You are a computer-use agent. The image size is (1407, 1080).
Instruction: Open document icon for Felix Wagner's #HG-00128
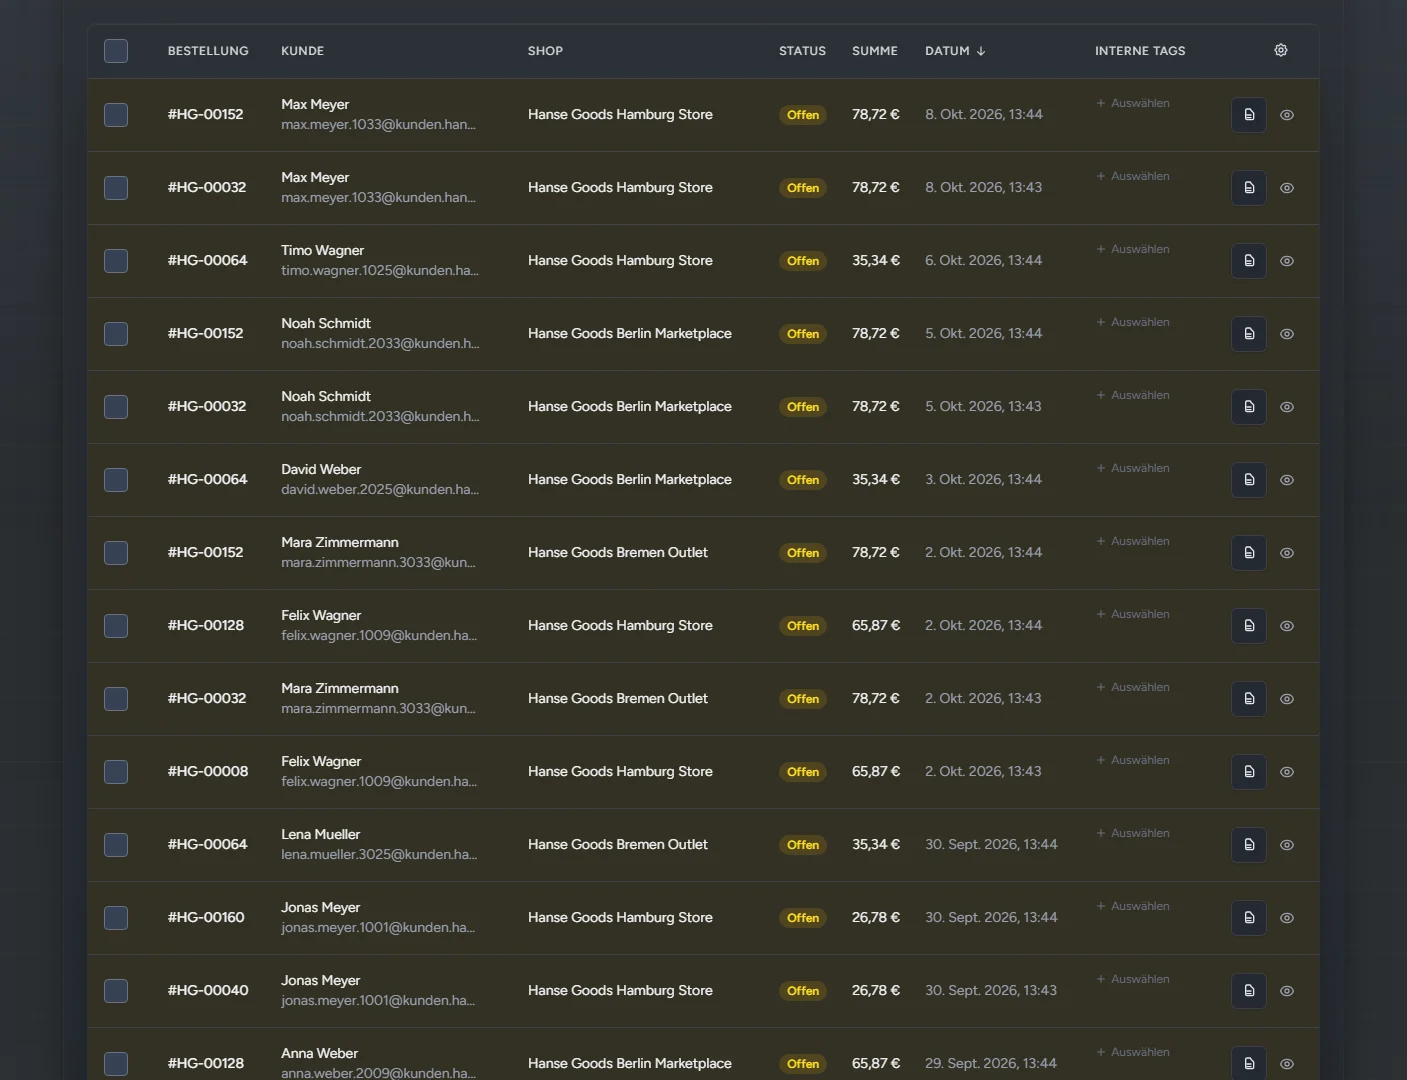(1249, 626)
